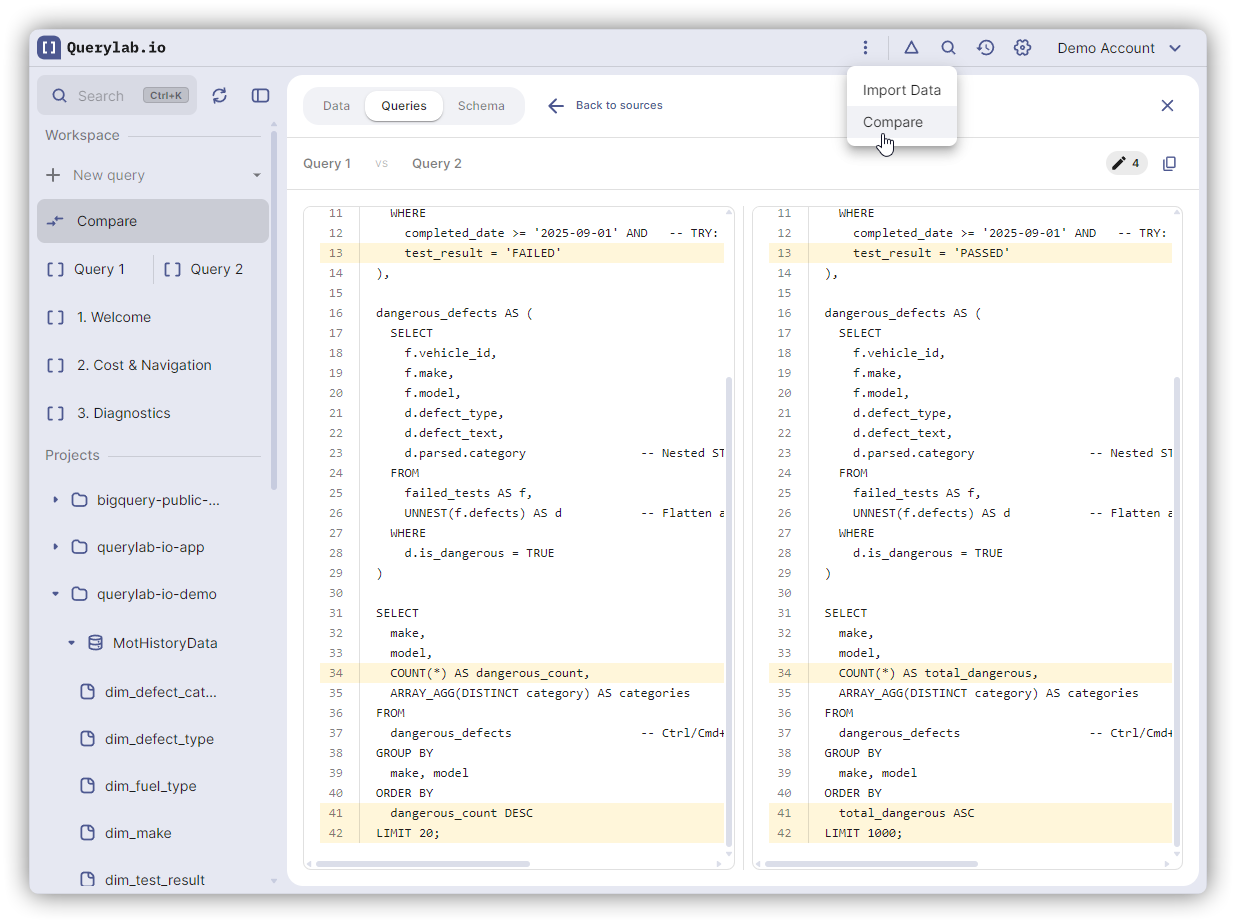The height and width of the screenshot is (923, 1236).
Task: Toggle the sidebar panel layout icon
Action: pyautogui.click(x=260, y=95)
